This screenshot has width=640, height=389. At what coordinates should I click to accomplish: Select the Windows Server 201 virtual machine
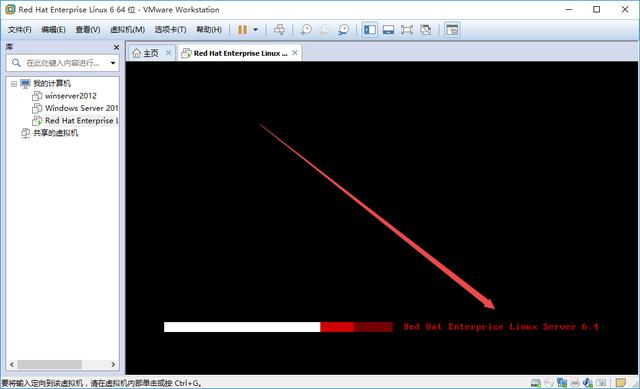[x=81, y=108]
